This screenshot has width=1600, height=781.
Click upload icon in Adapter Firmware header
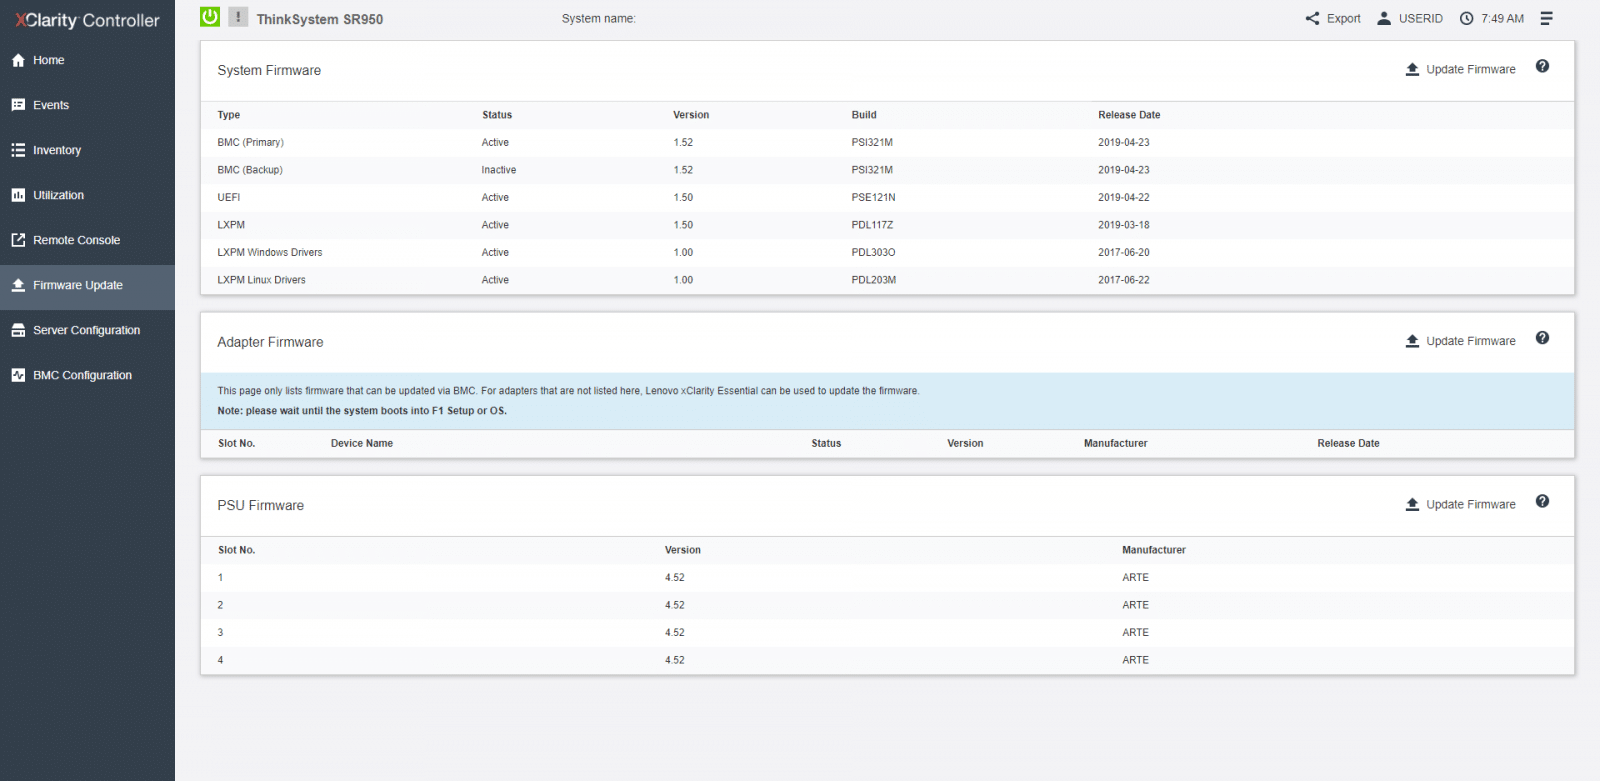point(1412,341)
